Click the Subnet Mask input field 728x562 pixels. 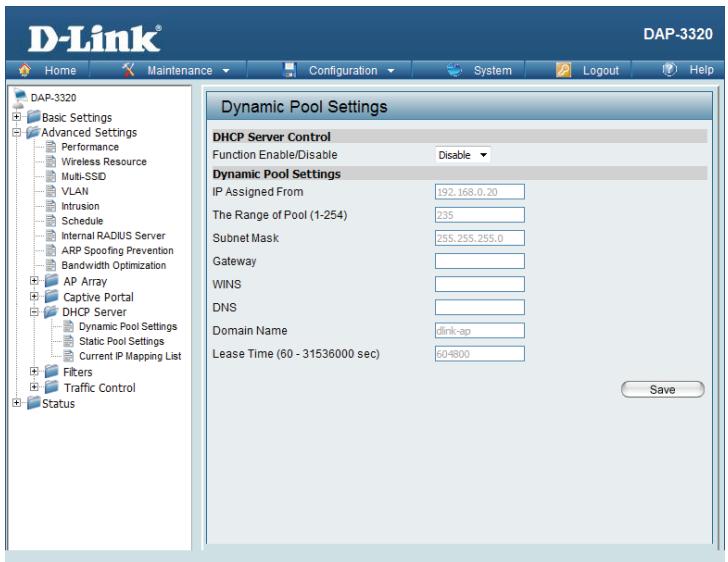(x=480, y=238)
